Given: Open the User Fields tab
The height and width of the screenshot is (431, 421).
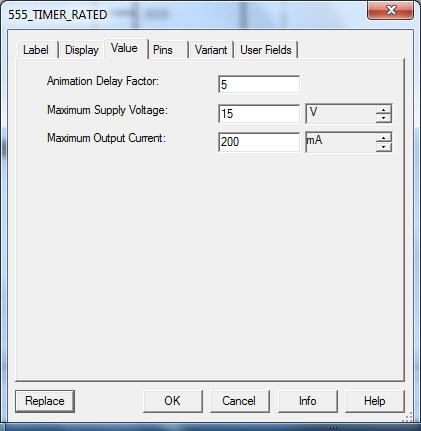Looking at the screenshot, I should click(x=266, y=50).
